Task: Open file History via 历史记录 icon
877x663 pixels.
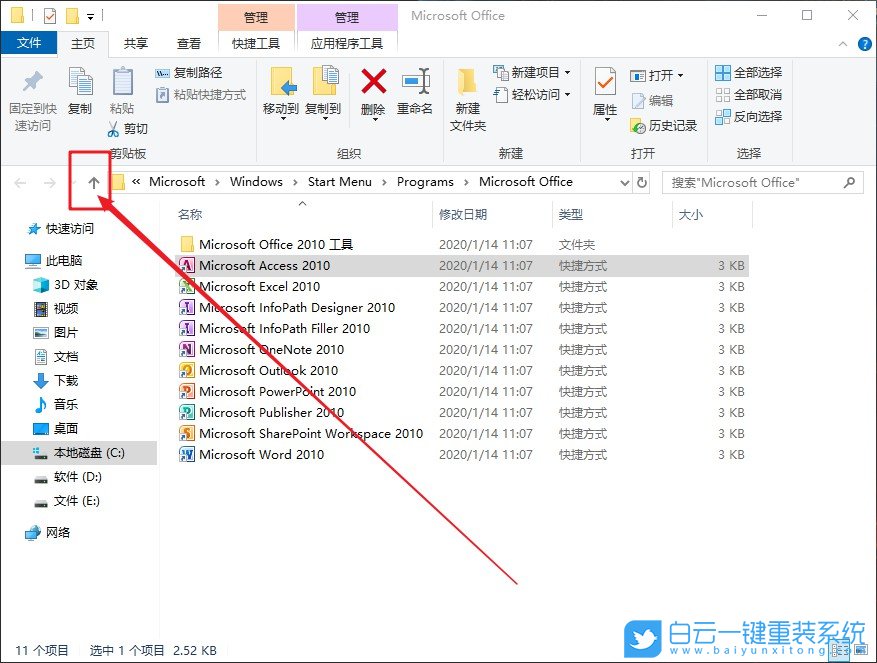Action: coord(659,125)
